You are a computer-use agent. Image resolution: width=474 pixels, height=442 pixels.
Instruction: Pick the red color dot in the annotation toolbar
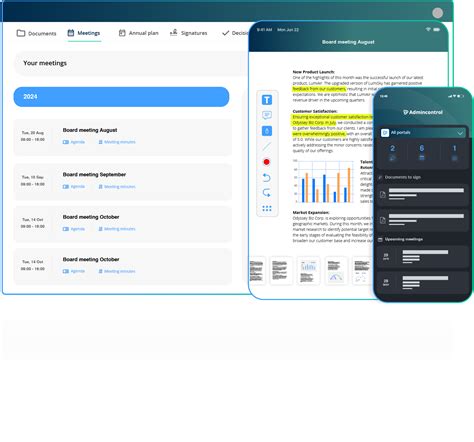pos(266,162)
